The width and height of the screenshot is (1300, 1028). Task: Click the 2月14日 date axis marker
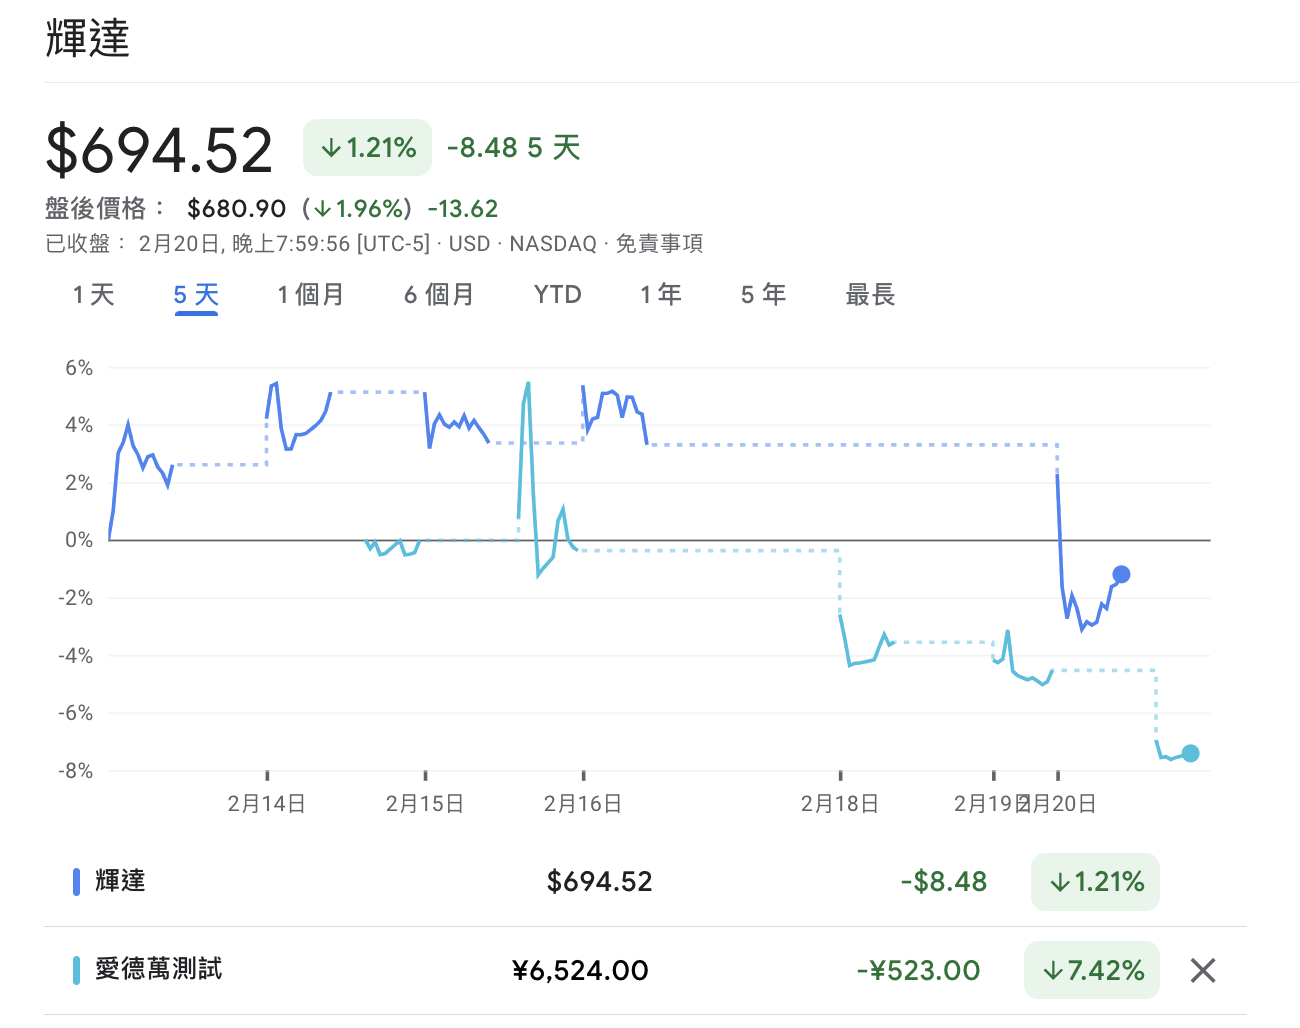click(x=267, y=804)
